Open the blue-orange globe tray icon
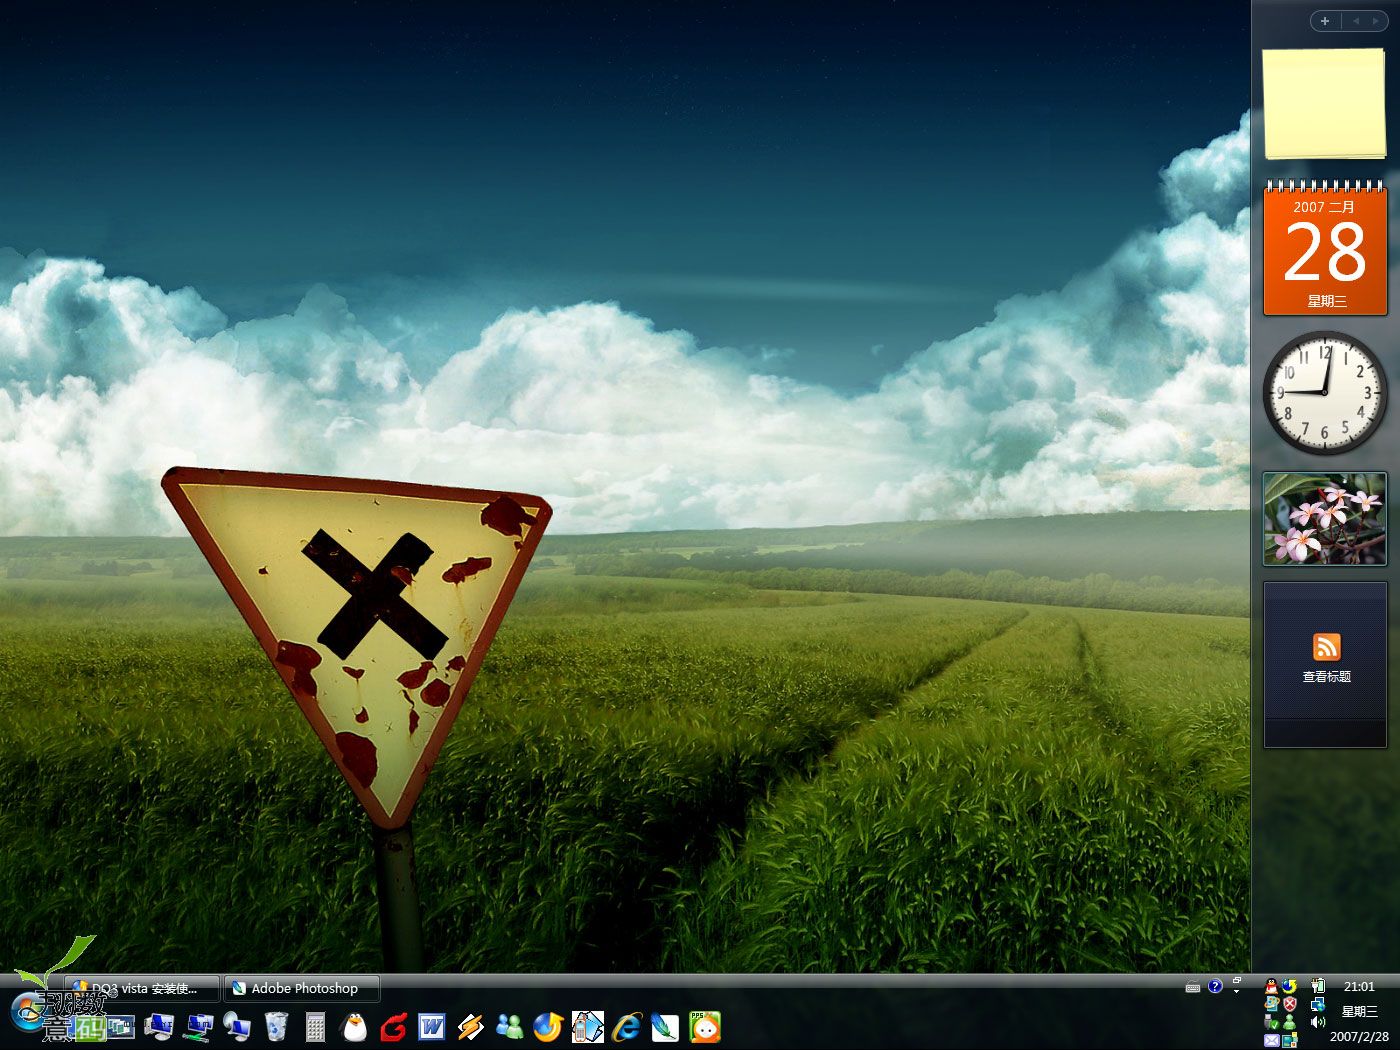Image resolution: width=1400 pixels, height=1050 pixels. 1290,987
